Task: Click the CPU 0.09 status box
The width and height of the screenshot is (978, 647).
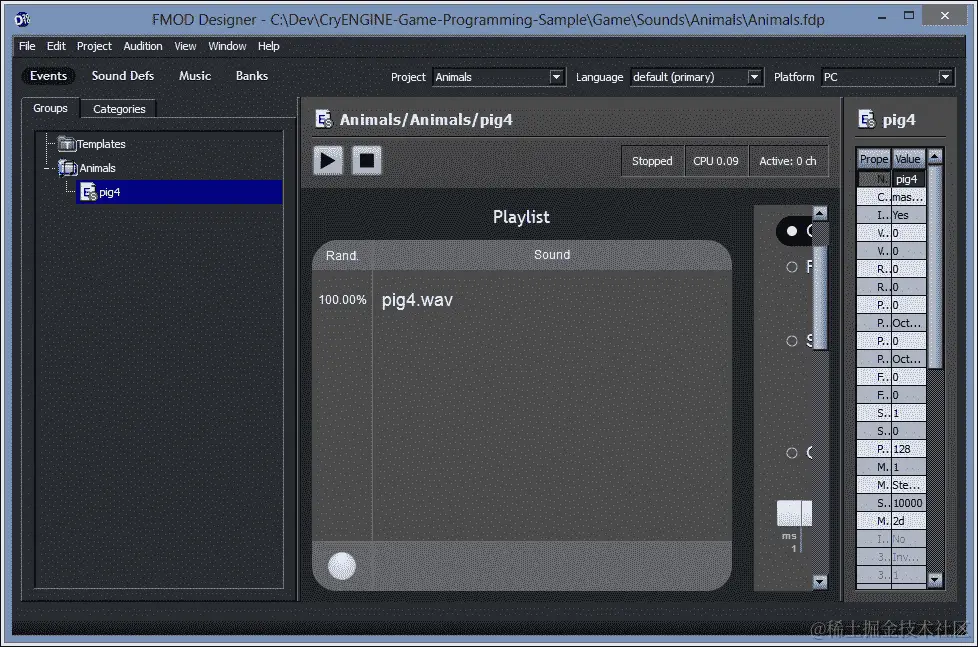Action: 716,161
